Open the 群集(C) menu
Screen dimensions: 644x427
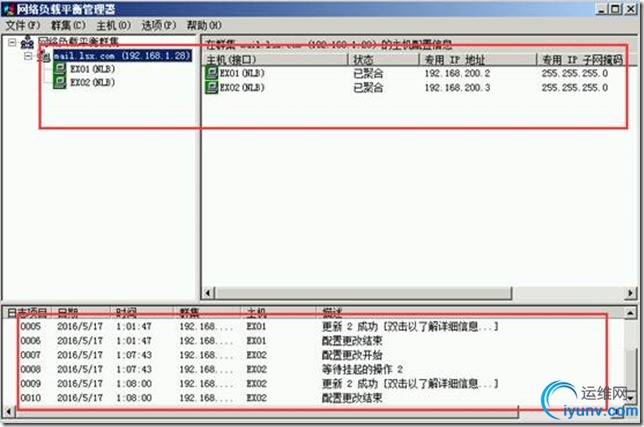[x=68, y=25]
